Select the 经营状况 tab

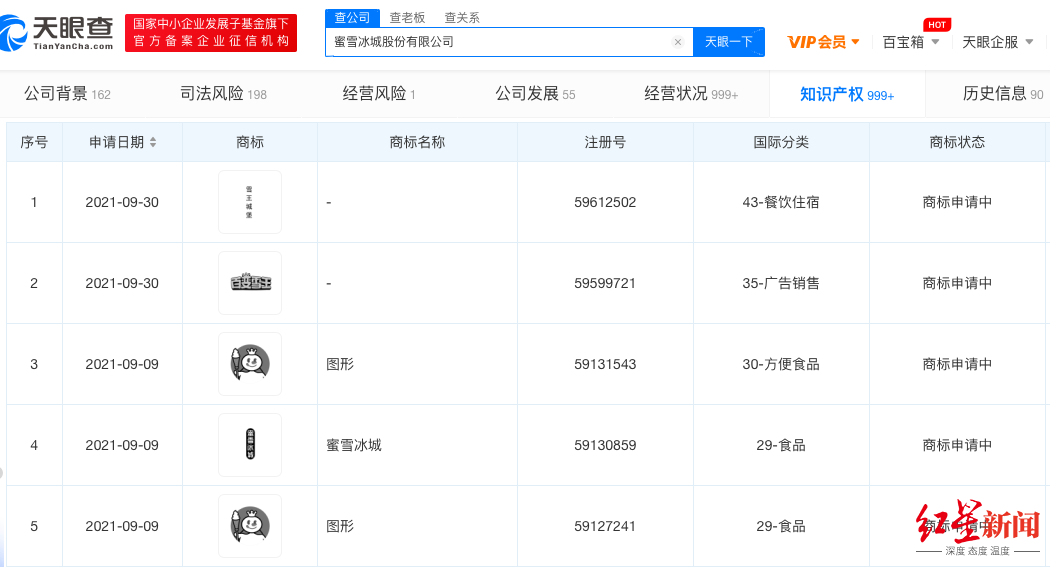[690, 94]
